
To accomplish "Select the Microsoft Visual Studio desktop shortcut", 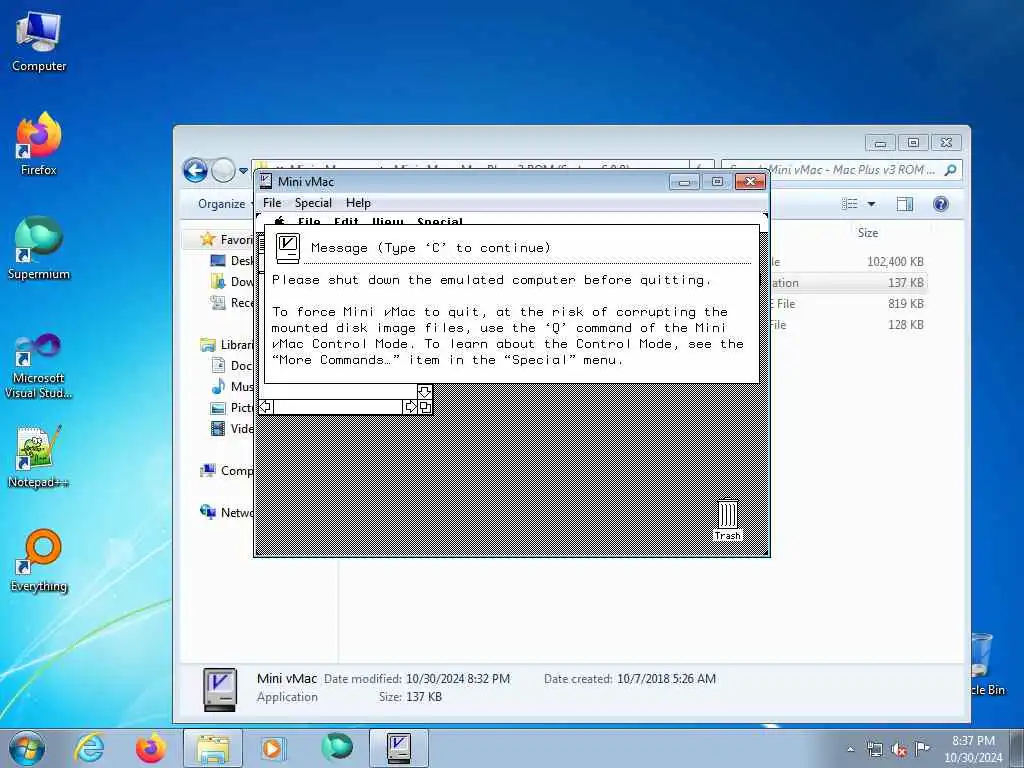I will [39, 366].
